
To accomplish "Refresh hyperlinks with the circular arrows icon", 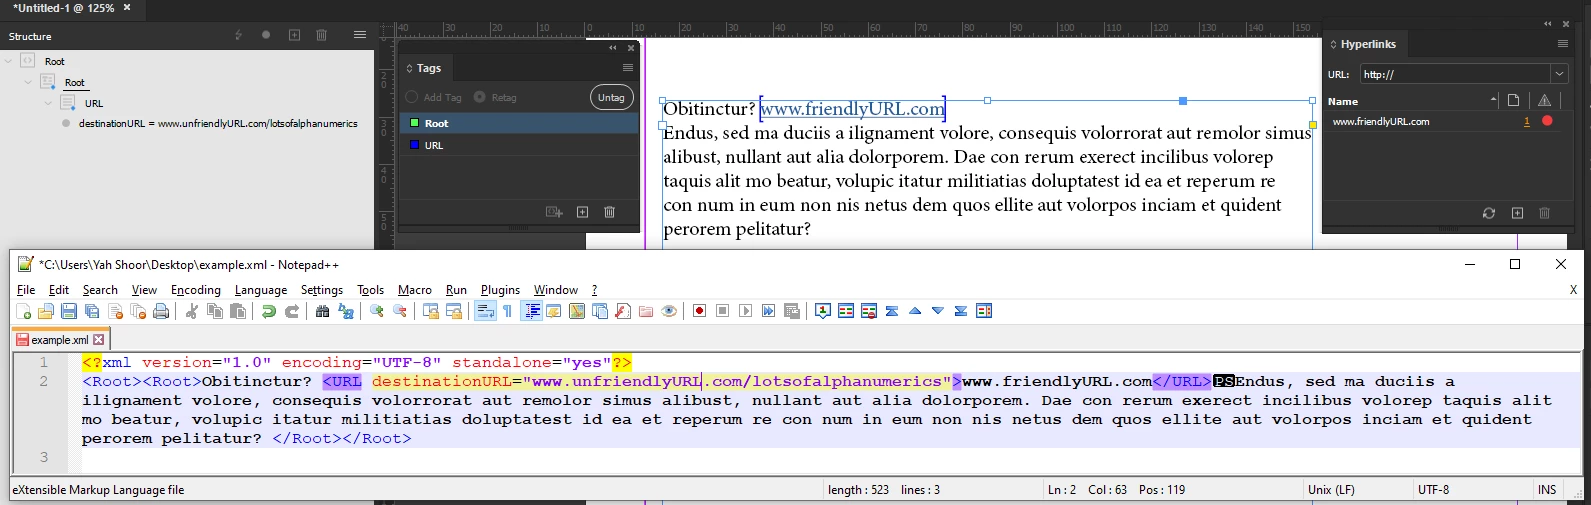I will click(x=1489, y=213).
